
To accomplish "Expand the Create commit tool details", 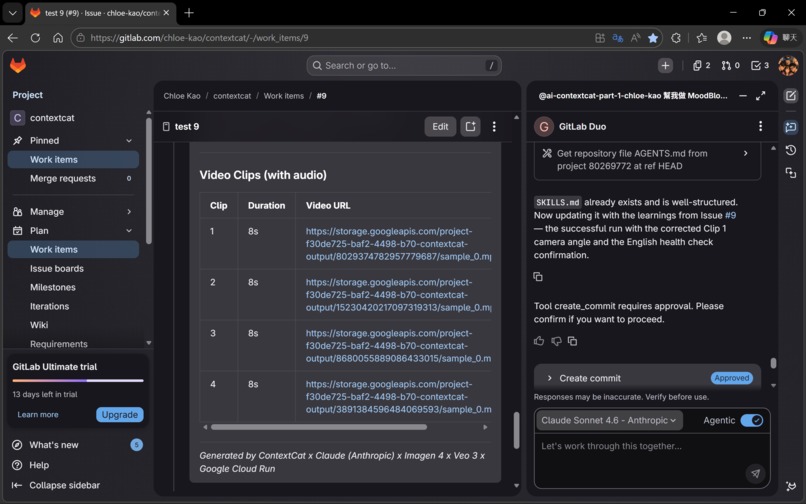I will 549,378.
